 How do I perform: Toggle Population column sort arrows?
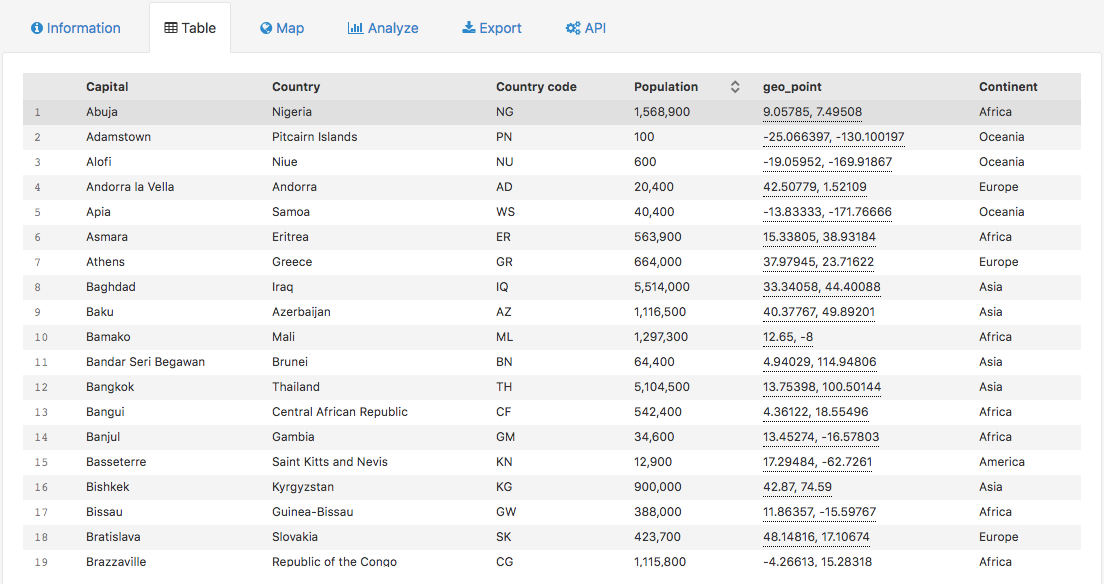[735, 87]
